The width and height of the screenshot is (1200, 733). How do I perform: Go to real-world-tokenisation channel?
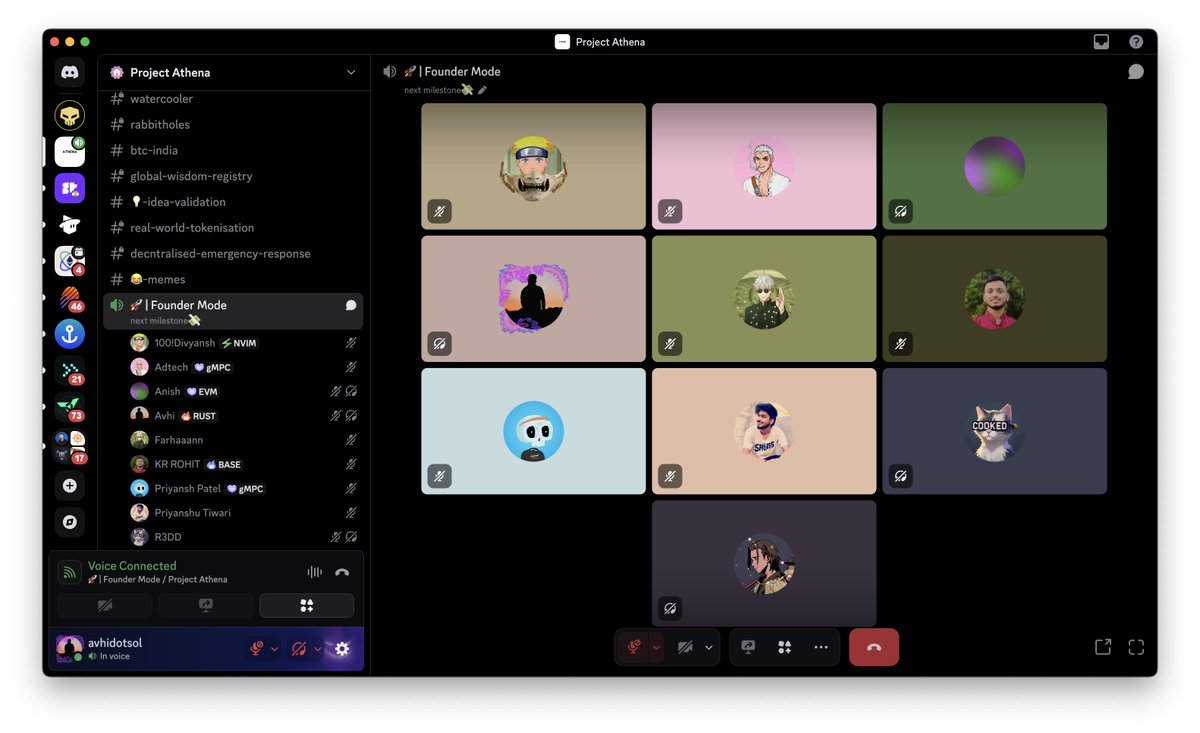[x=234, y=228]
